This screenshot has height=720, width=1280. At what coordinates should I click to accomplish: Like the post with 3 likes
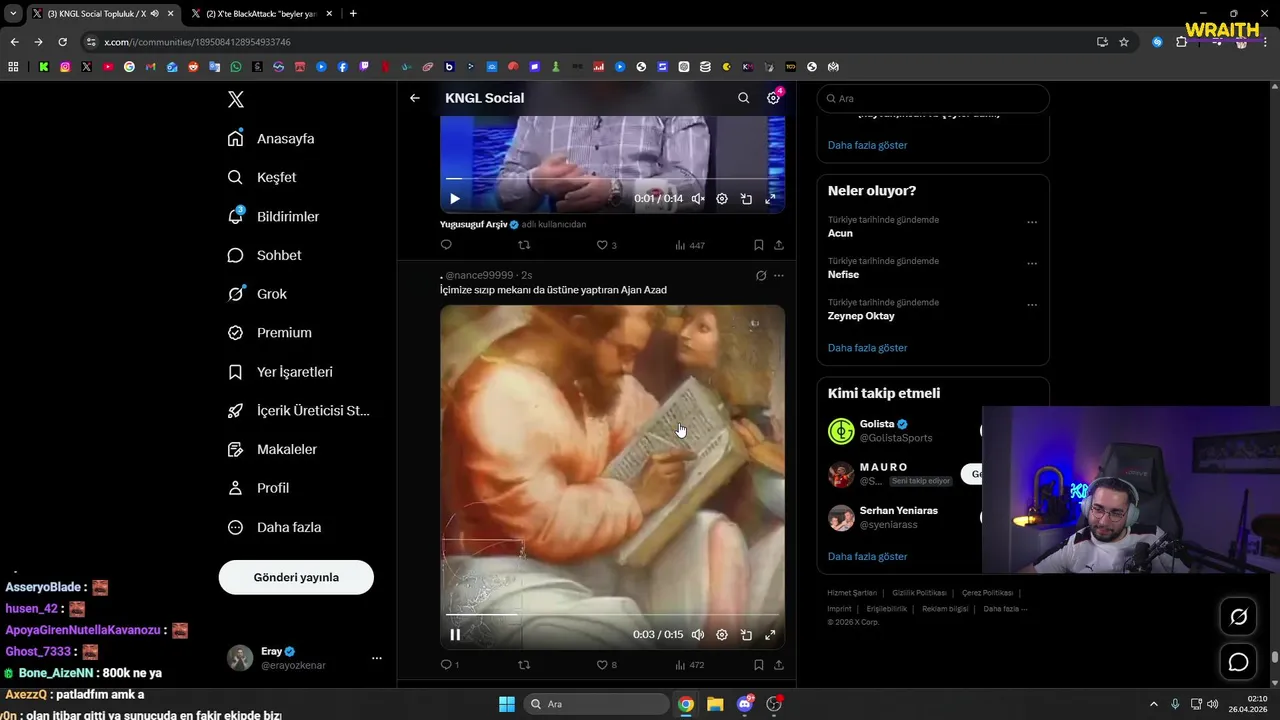(x=606, y=245)
